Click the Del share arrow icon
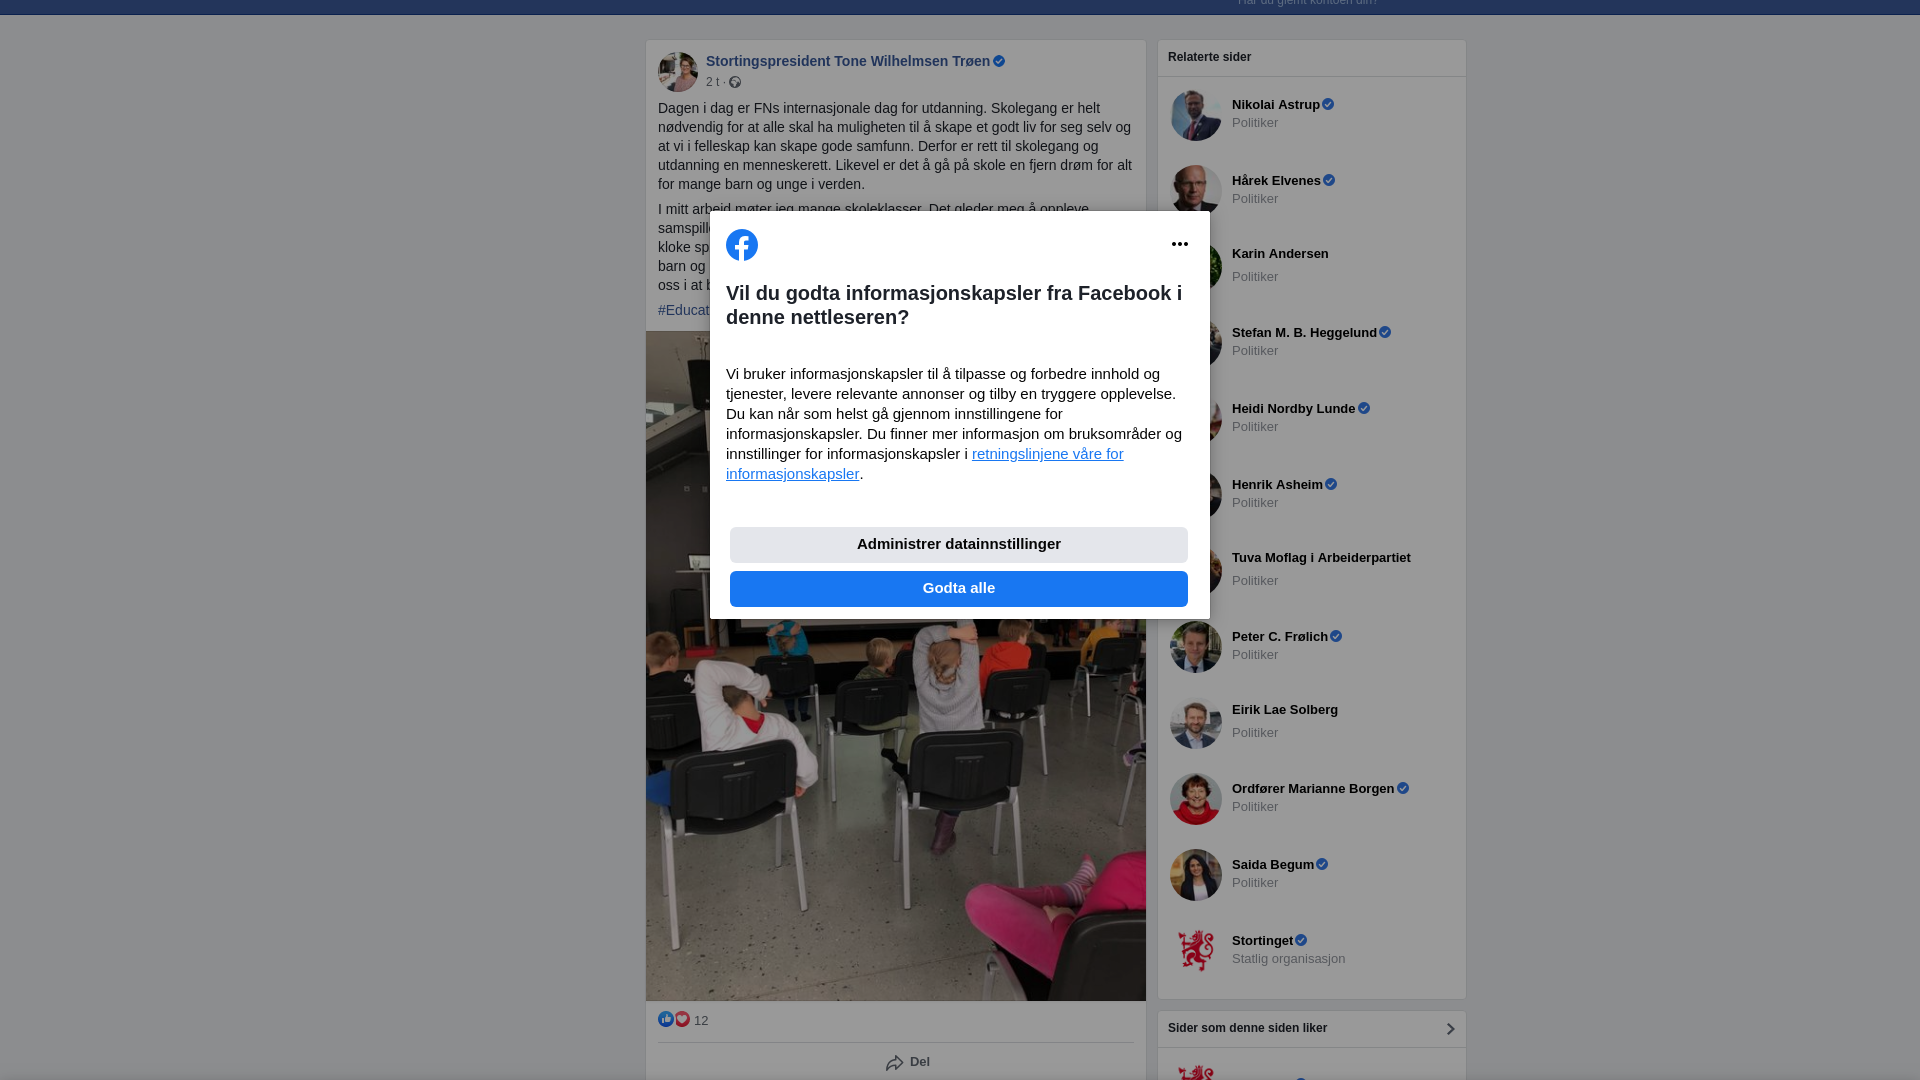1920x1080 pixels. [x=895, y=1063]
